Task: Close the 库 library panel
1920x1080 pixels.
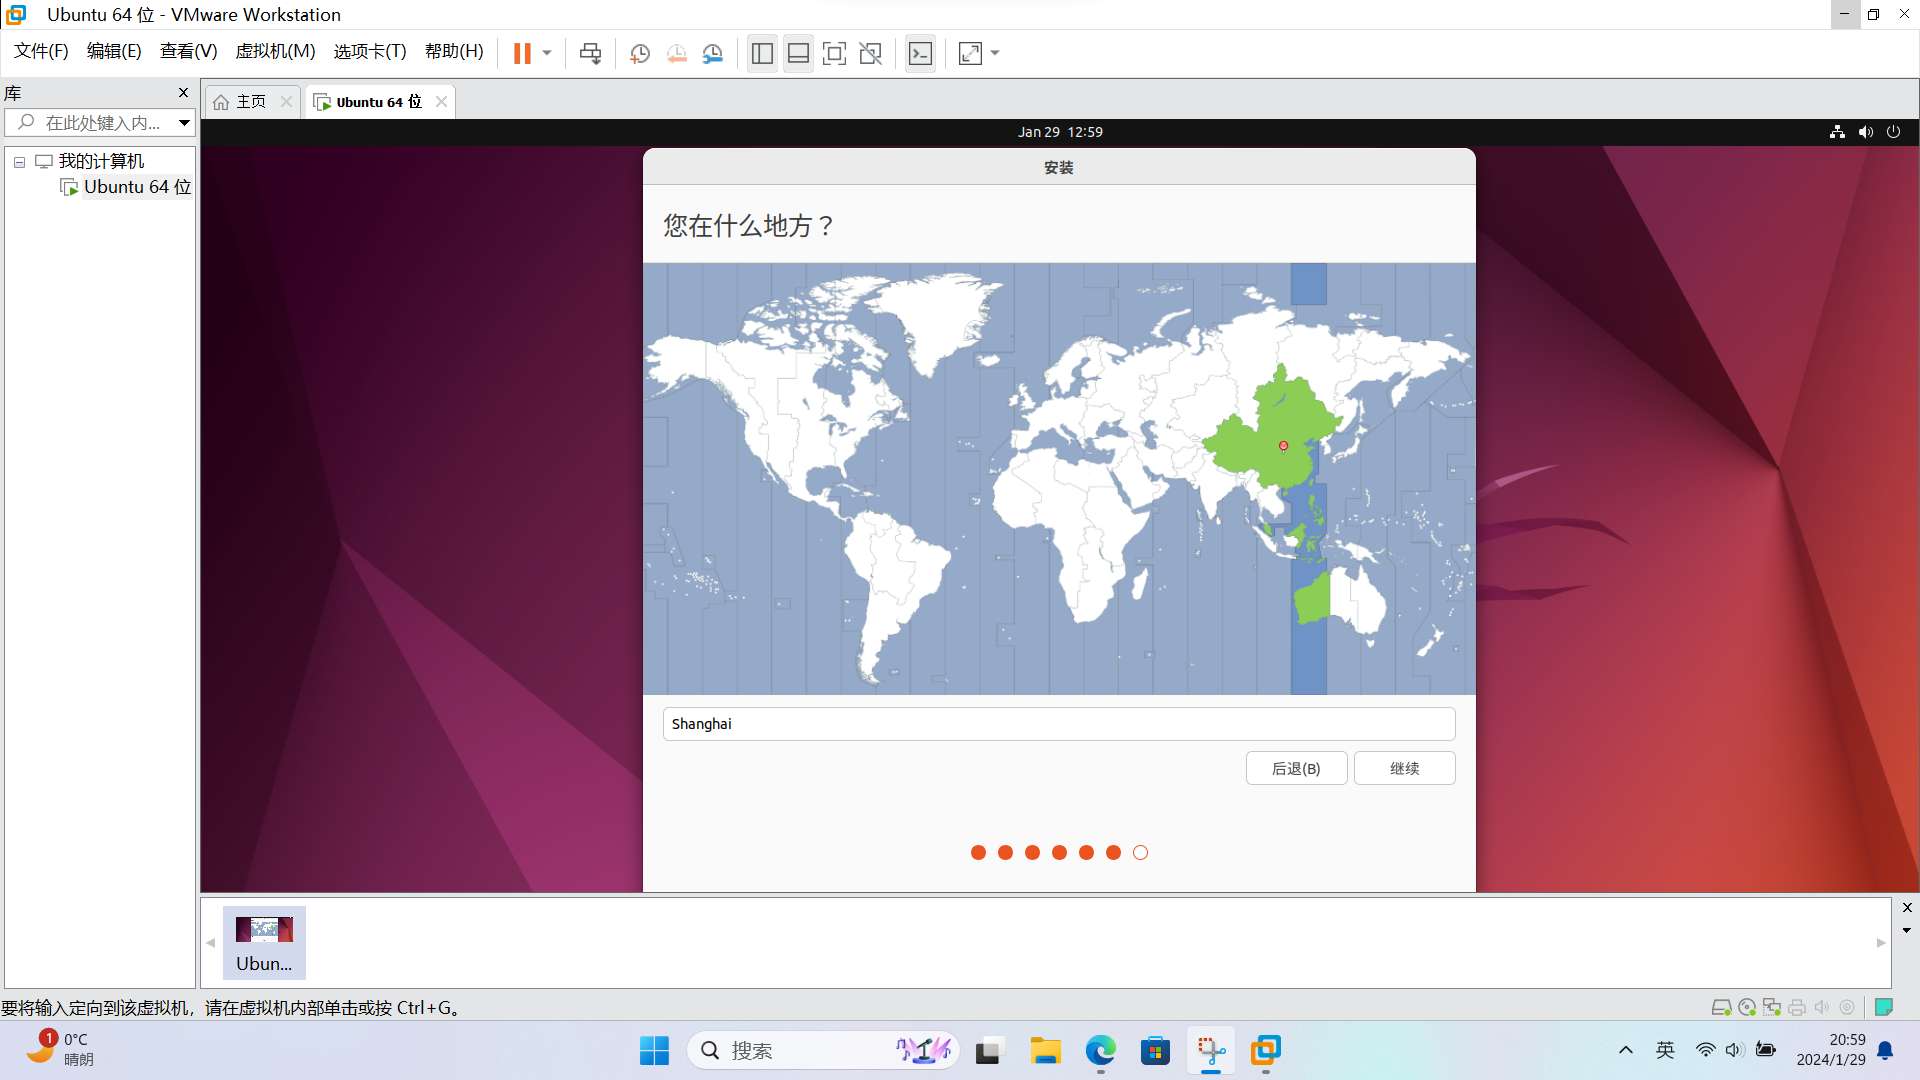Action: [183, 93]
